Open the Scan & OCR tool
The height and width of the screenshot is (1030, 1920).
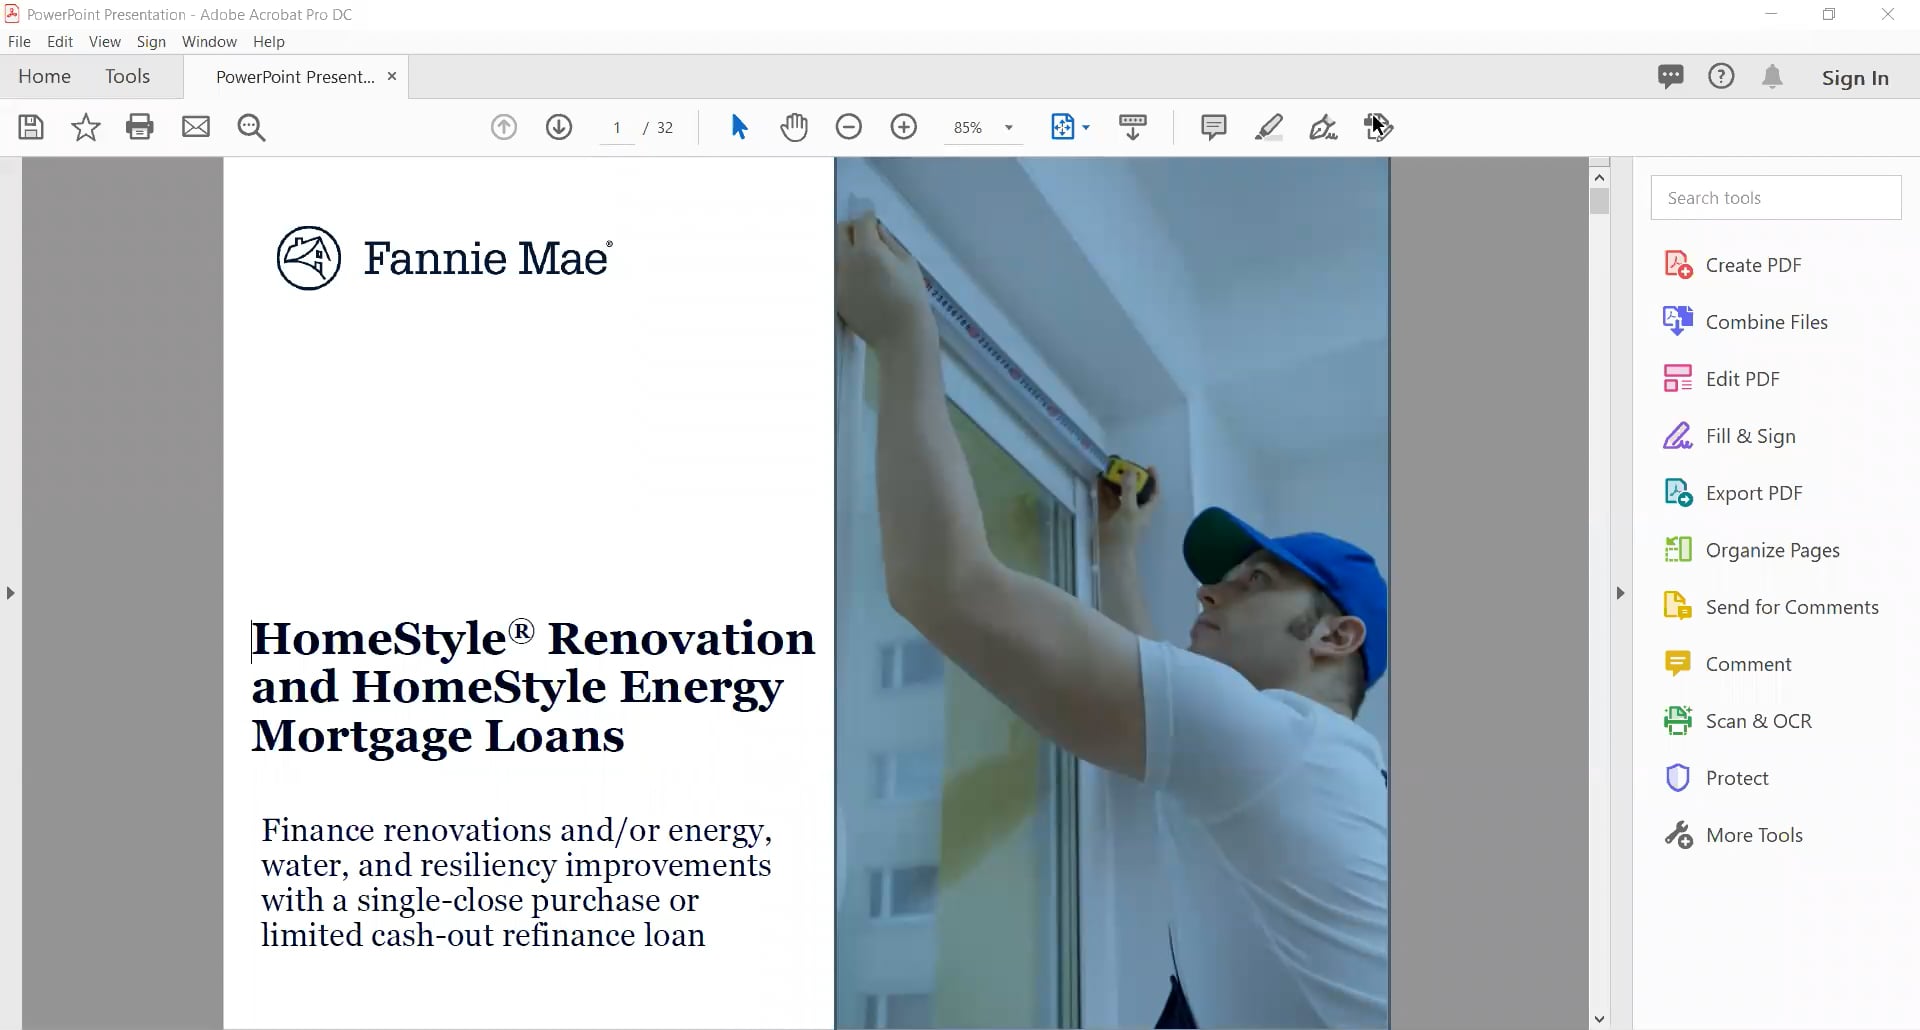[1758, 720]
